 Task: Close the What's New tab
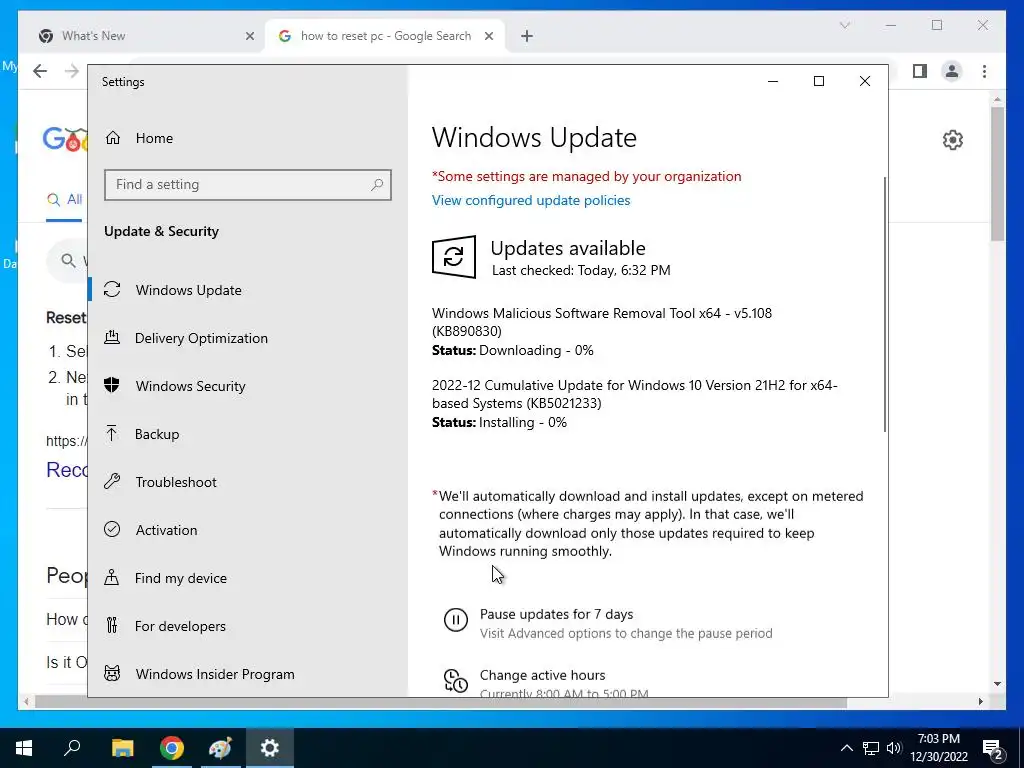[x=249, y=36]
